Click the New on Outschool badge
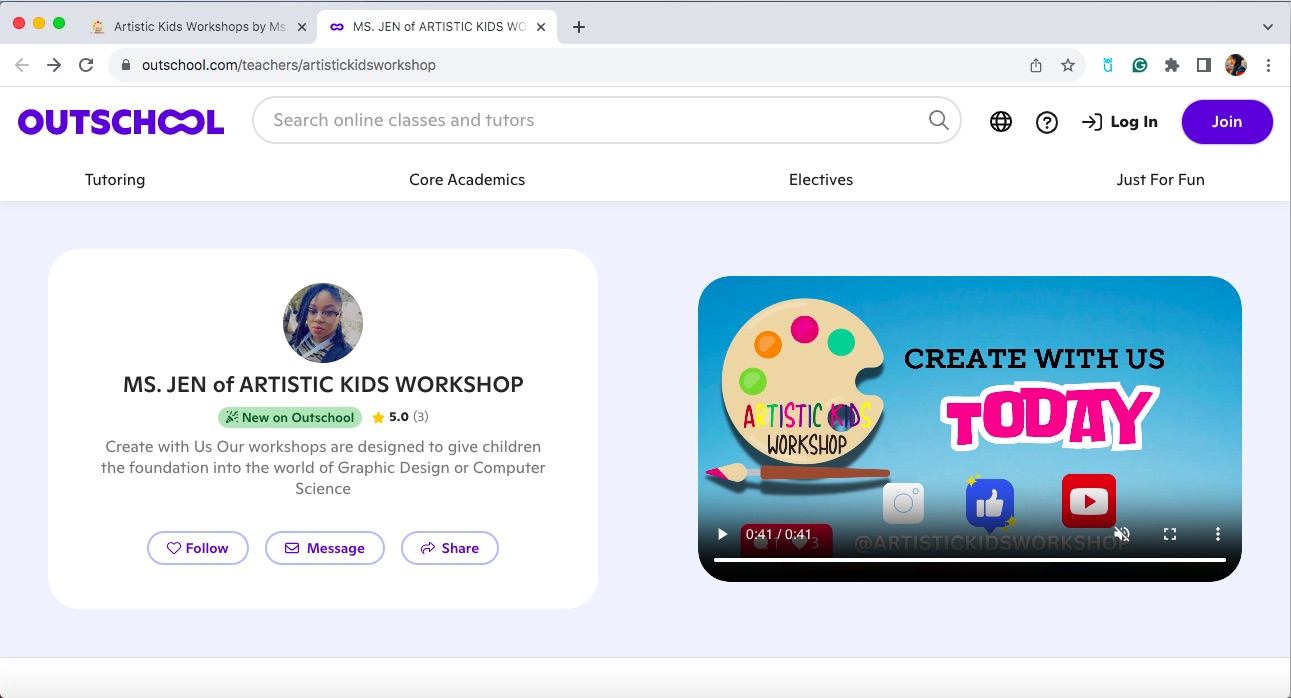1291x698 pixels. (290, 417)
